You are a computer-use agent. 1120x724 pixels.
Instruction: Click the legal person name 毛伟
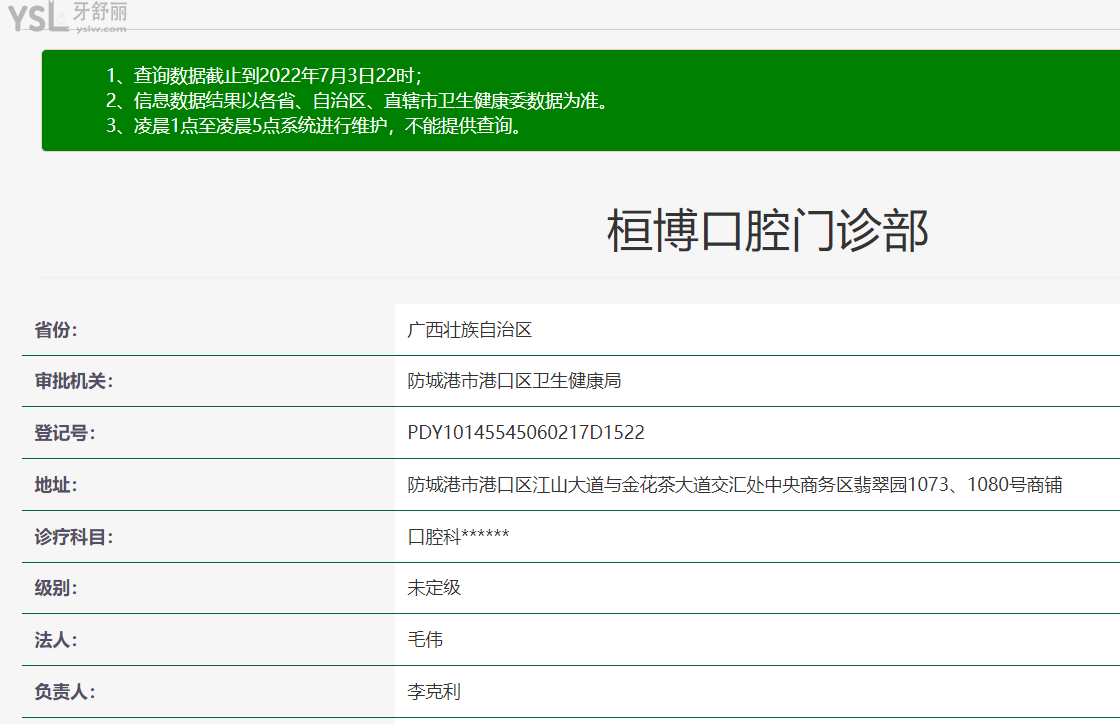click(x=425, y=640)
